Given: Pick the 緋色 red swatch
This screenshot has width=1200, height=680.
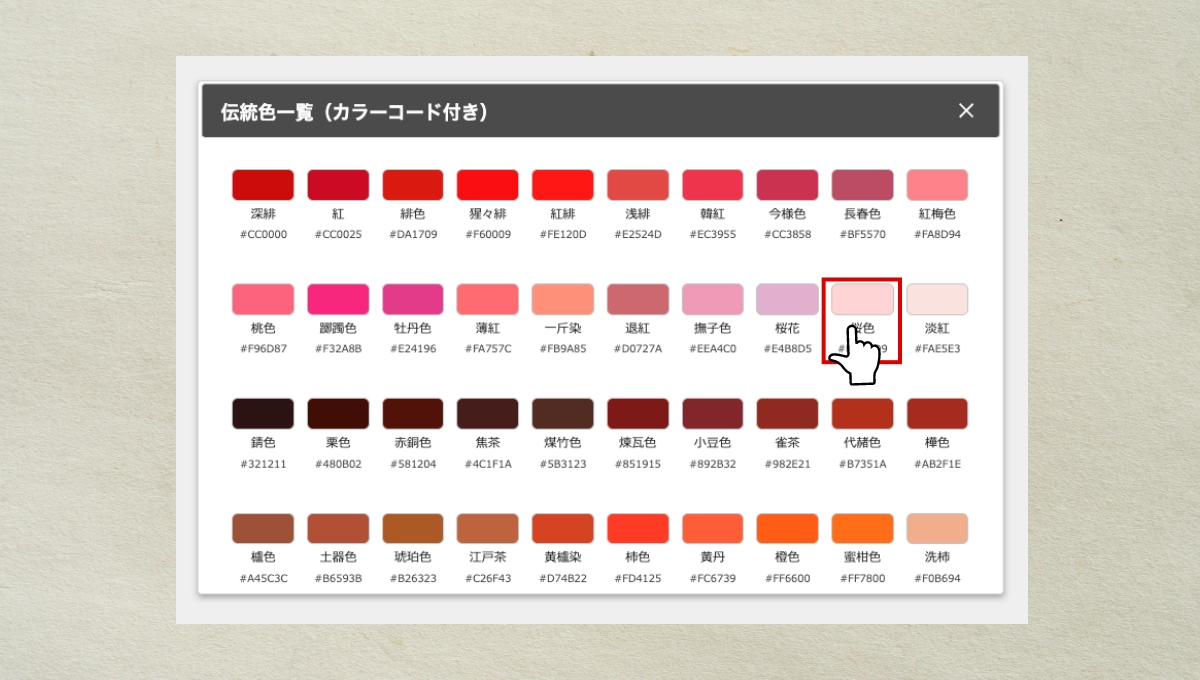Looking at the screenshot, I should 412,185.
